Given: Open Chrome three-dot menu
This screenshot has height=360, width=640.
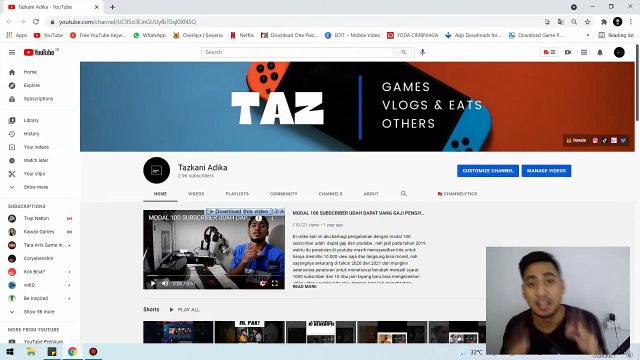Looking at the screenshot, I should click(631, 22).
